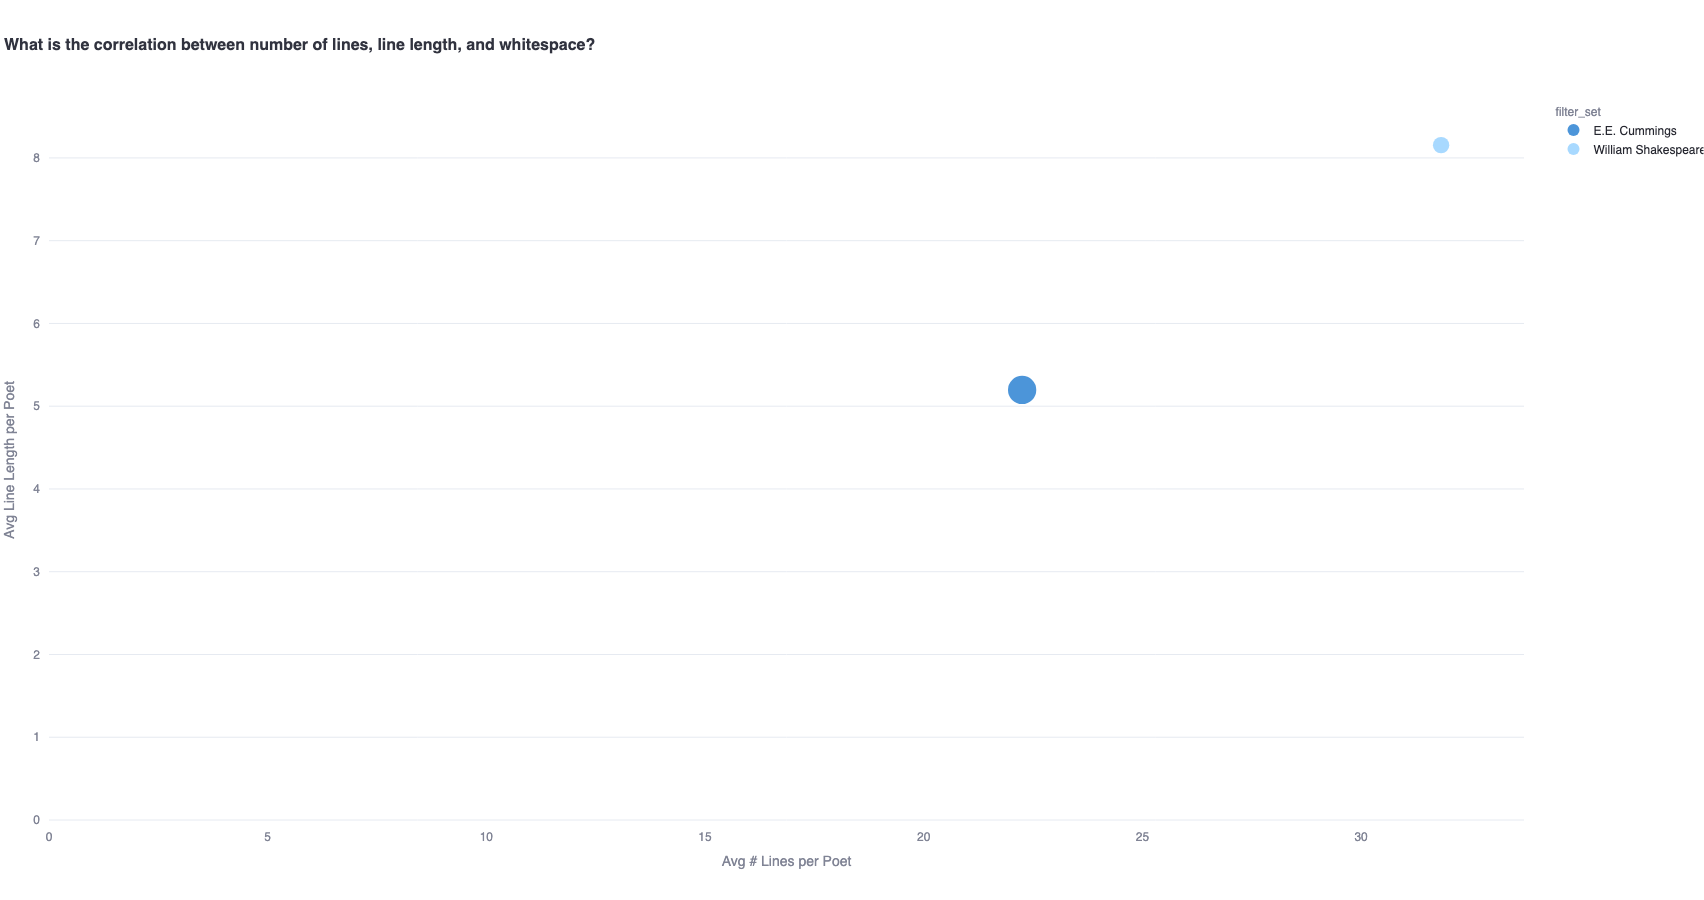Click the 'Avg # Lines per Poet' axis title
Viewport: 1704px width, 900px height.
[x=786, y=861]
